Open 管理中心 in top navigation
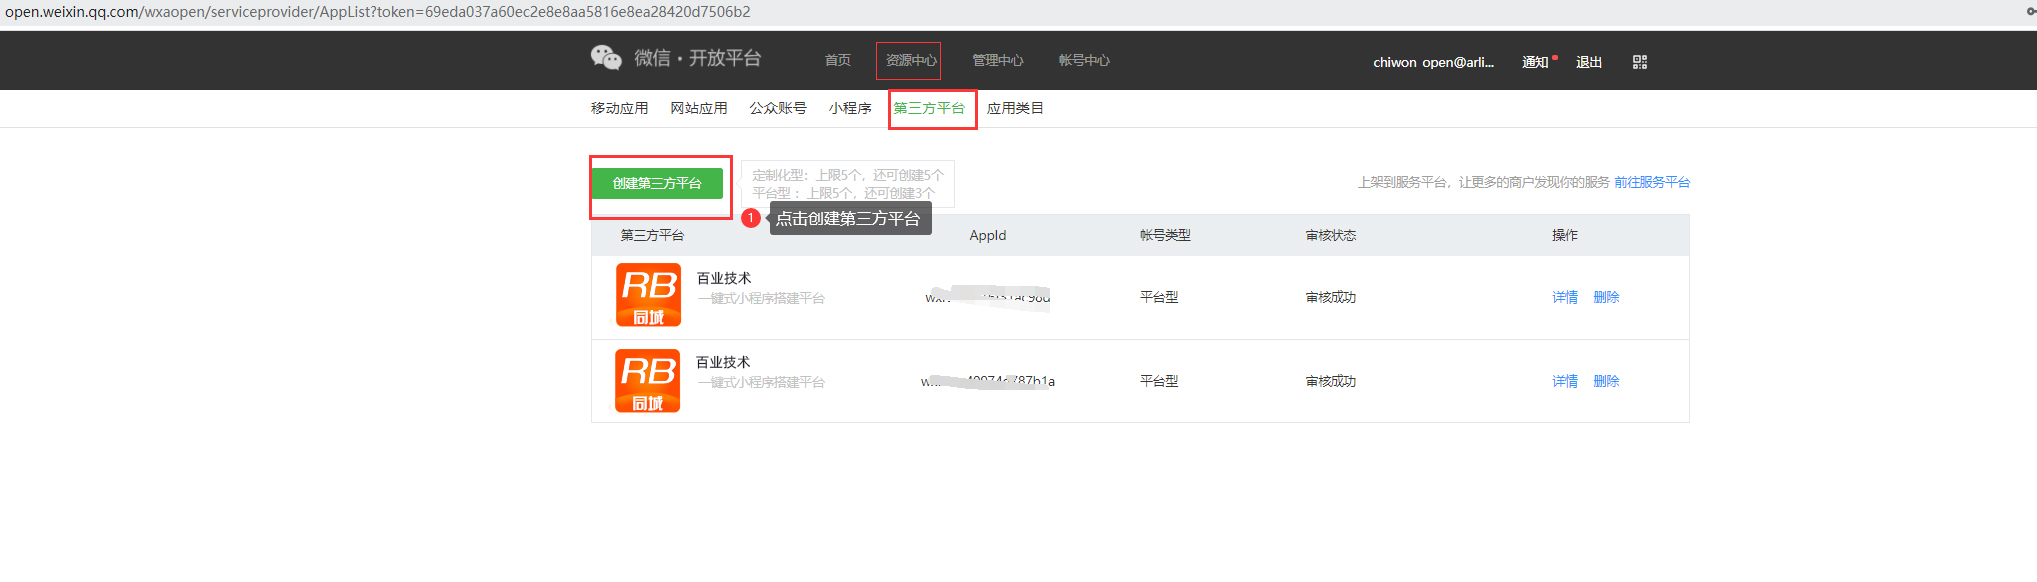Viewport: 2037px width, 582px height. click(x=997, y=60)
